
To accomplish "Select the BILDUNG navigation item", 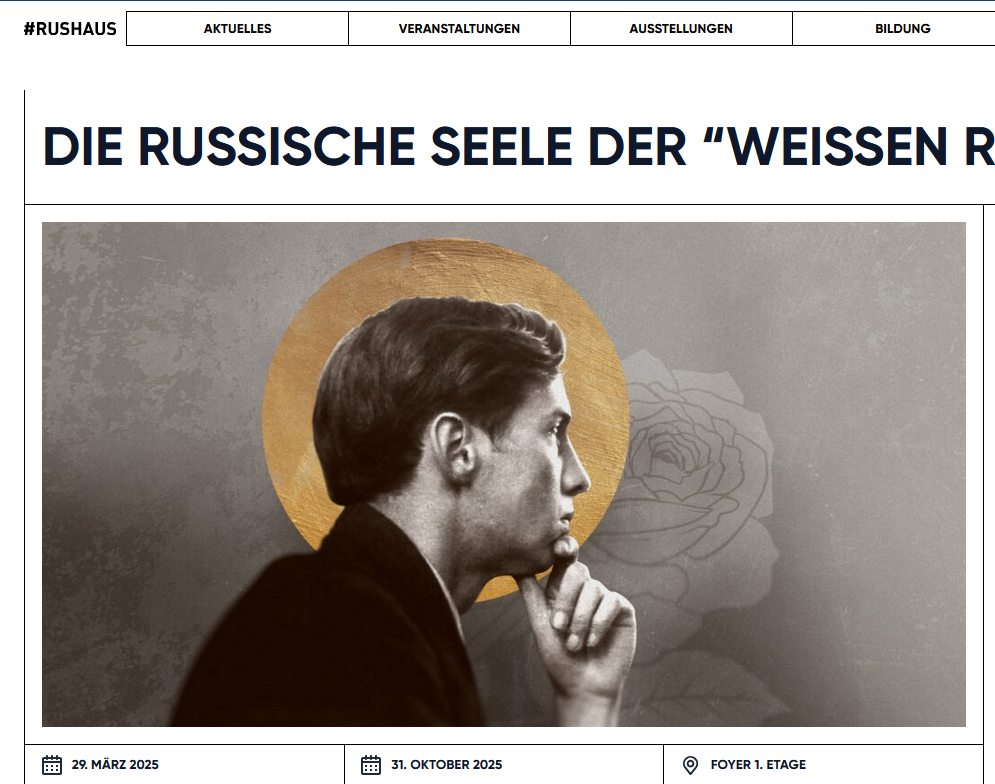I will tap(902, 29).
